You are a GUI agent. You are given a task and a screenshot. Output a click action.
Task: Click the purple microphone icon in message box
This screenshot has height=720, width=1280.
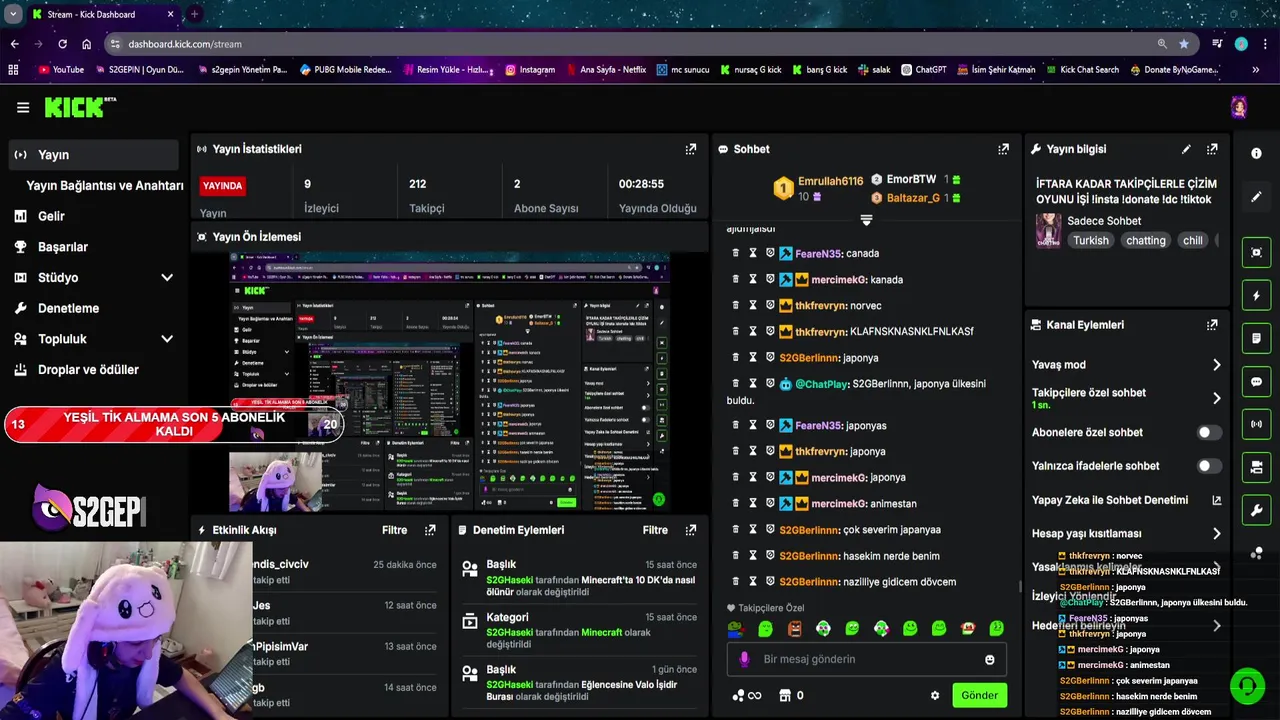point(744,660)
